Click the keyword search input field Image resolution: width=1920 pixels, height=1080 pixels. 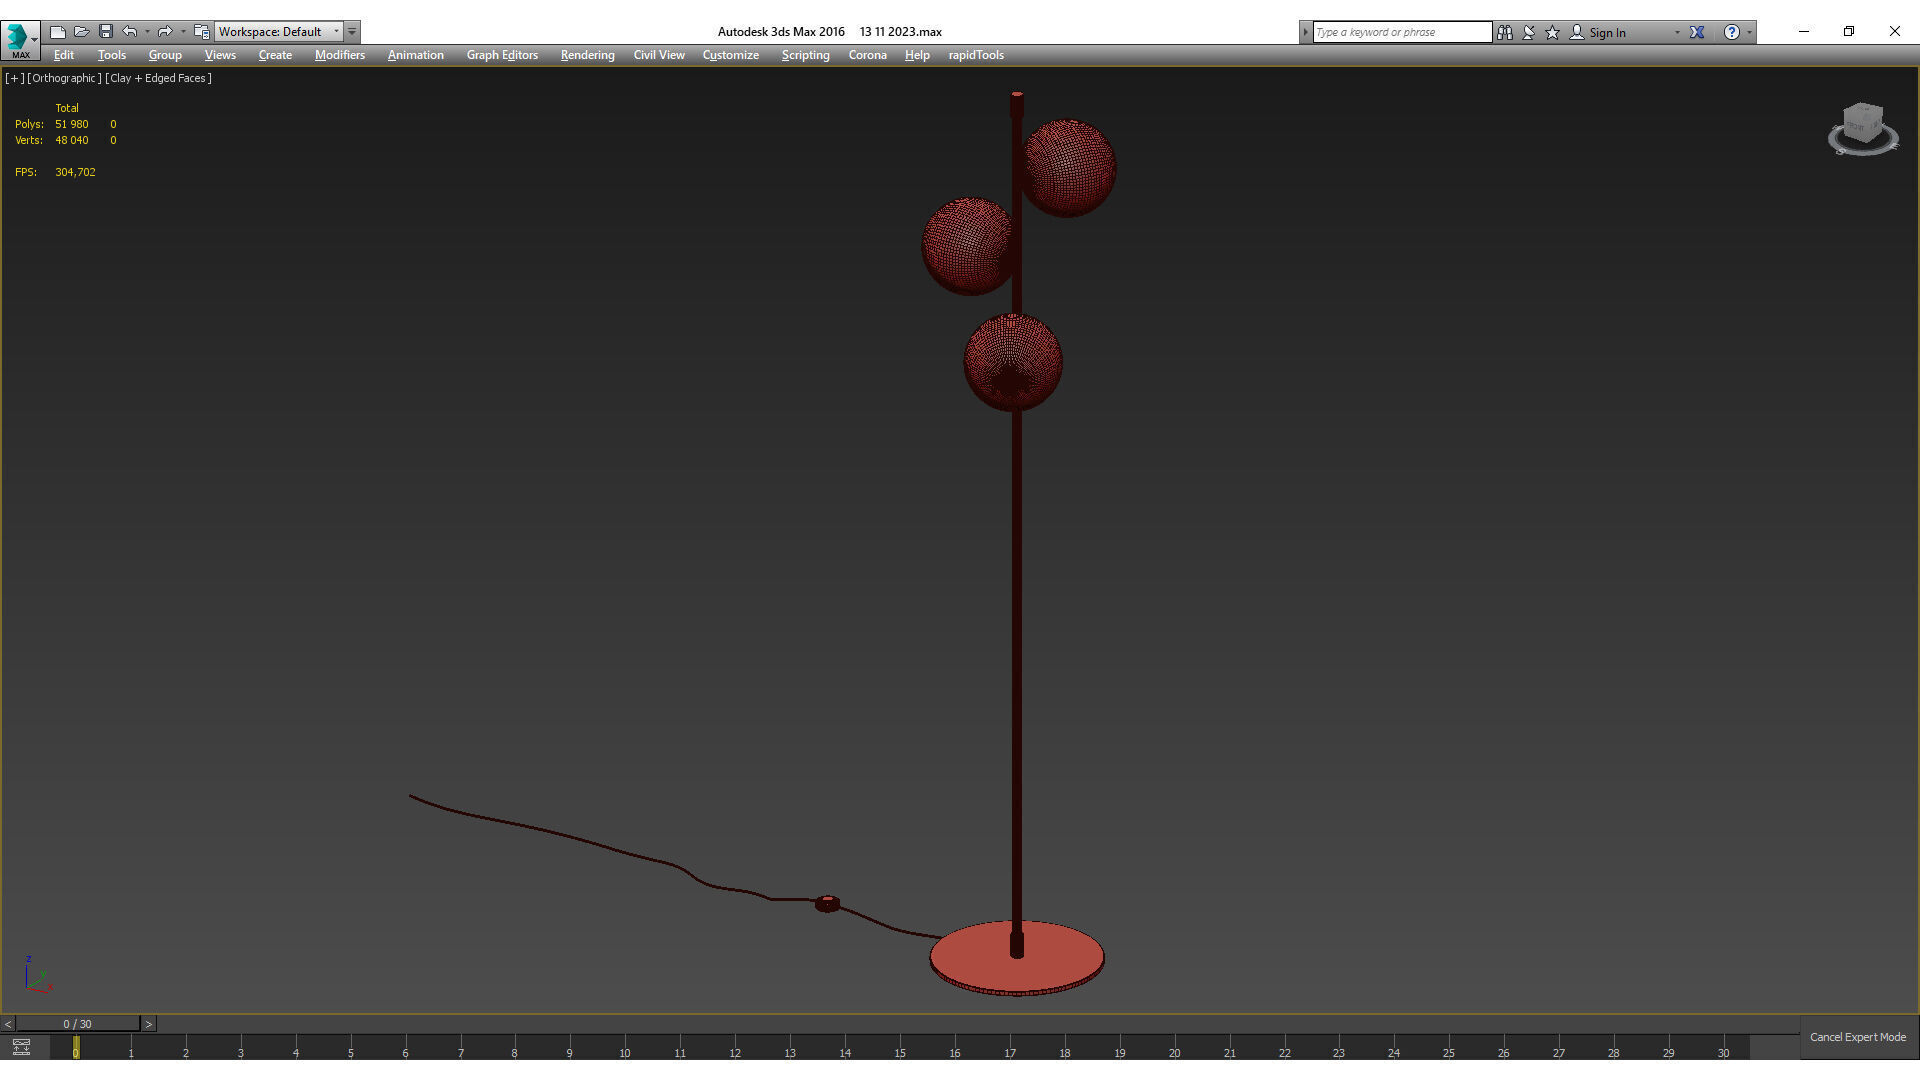tap(1401, 32)
